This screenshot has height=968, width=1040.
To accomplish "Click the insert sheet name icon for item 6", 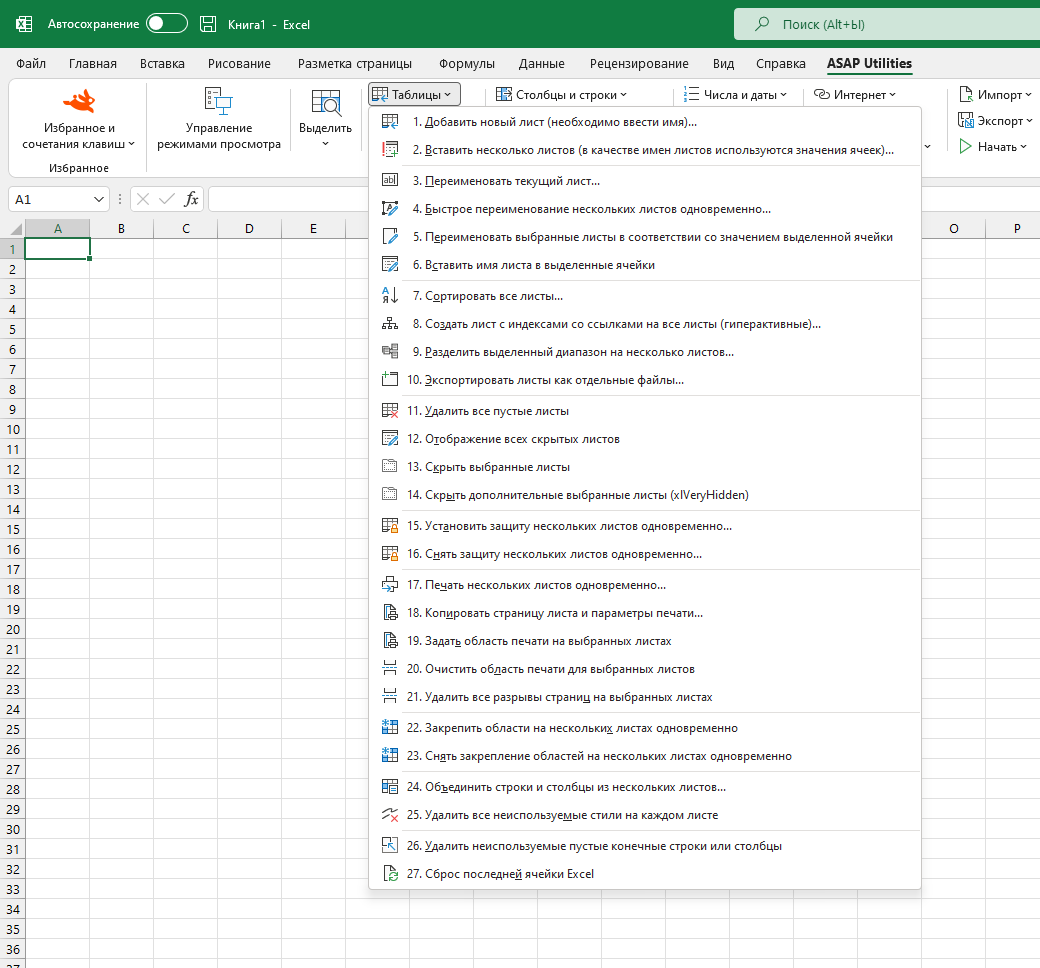I will coord(390,265).
